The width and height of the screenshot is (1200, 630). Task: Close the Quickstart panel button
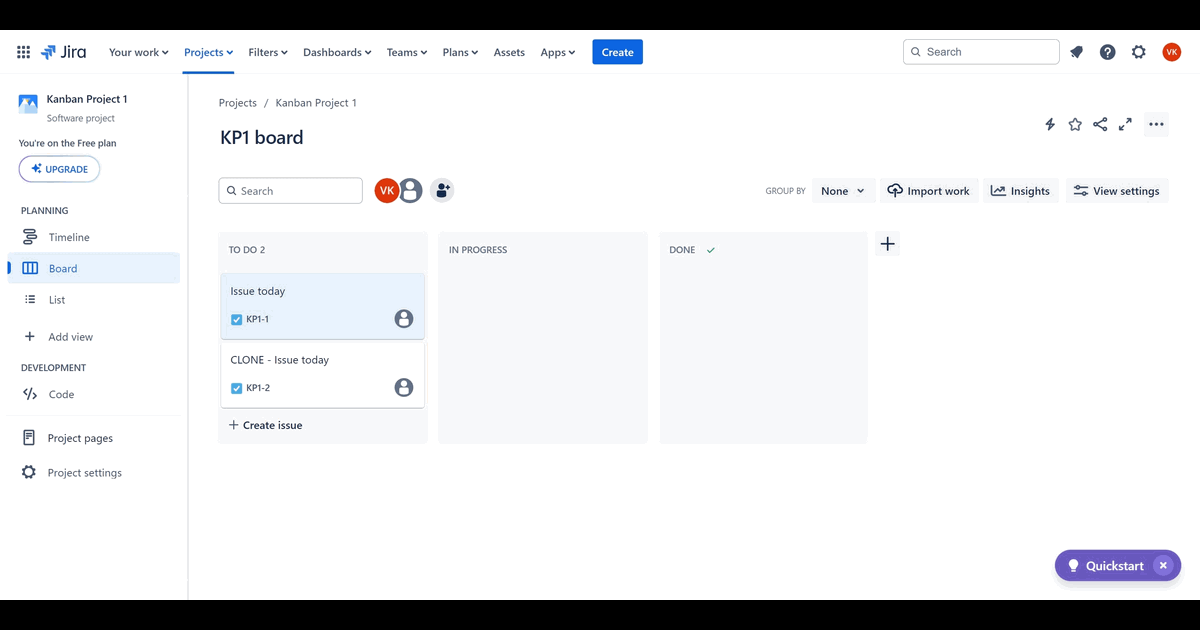1162,565
